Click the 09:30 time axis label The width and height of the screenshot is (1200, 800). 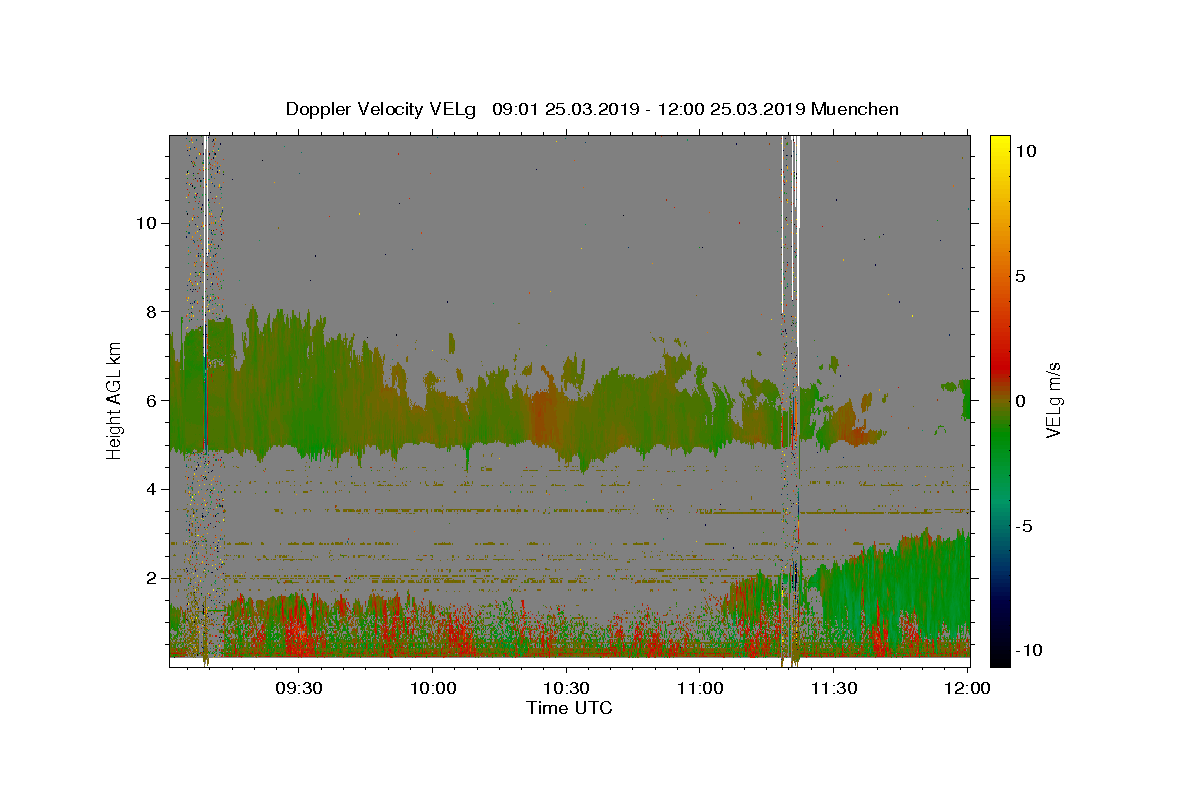tap(299, 688)
